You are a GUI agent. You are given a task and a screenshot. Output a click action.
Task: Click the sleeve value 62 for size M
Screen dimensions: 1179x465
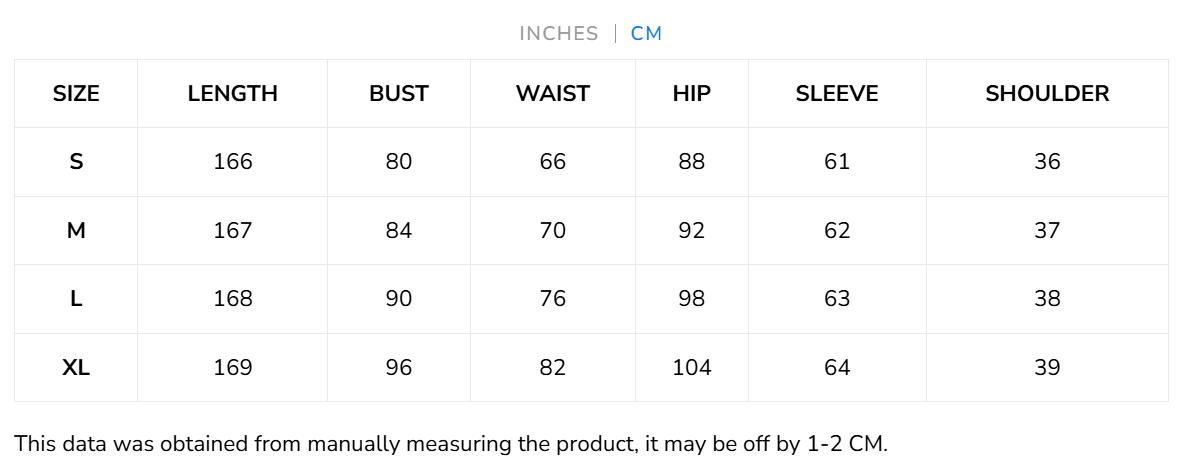(837, 231)
